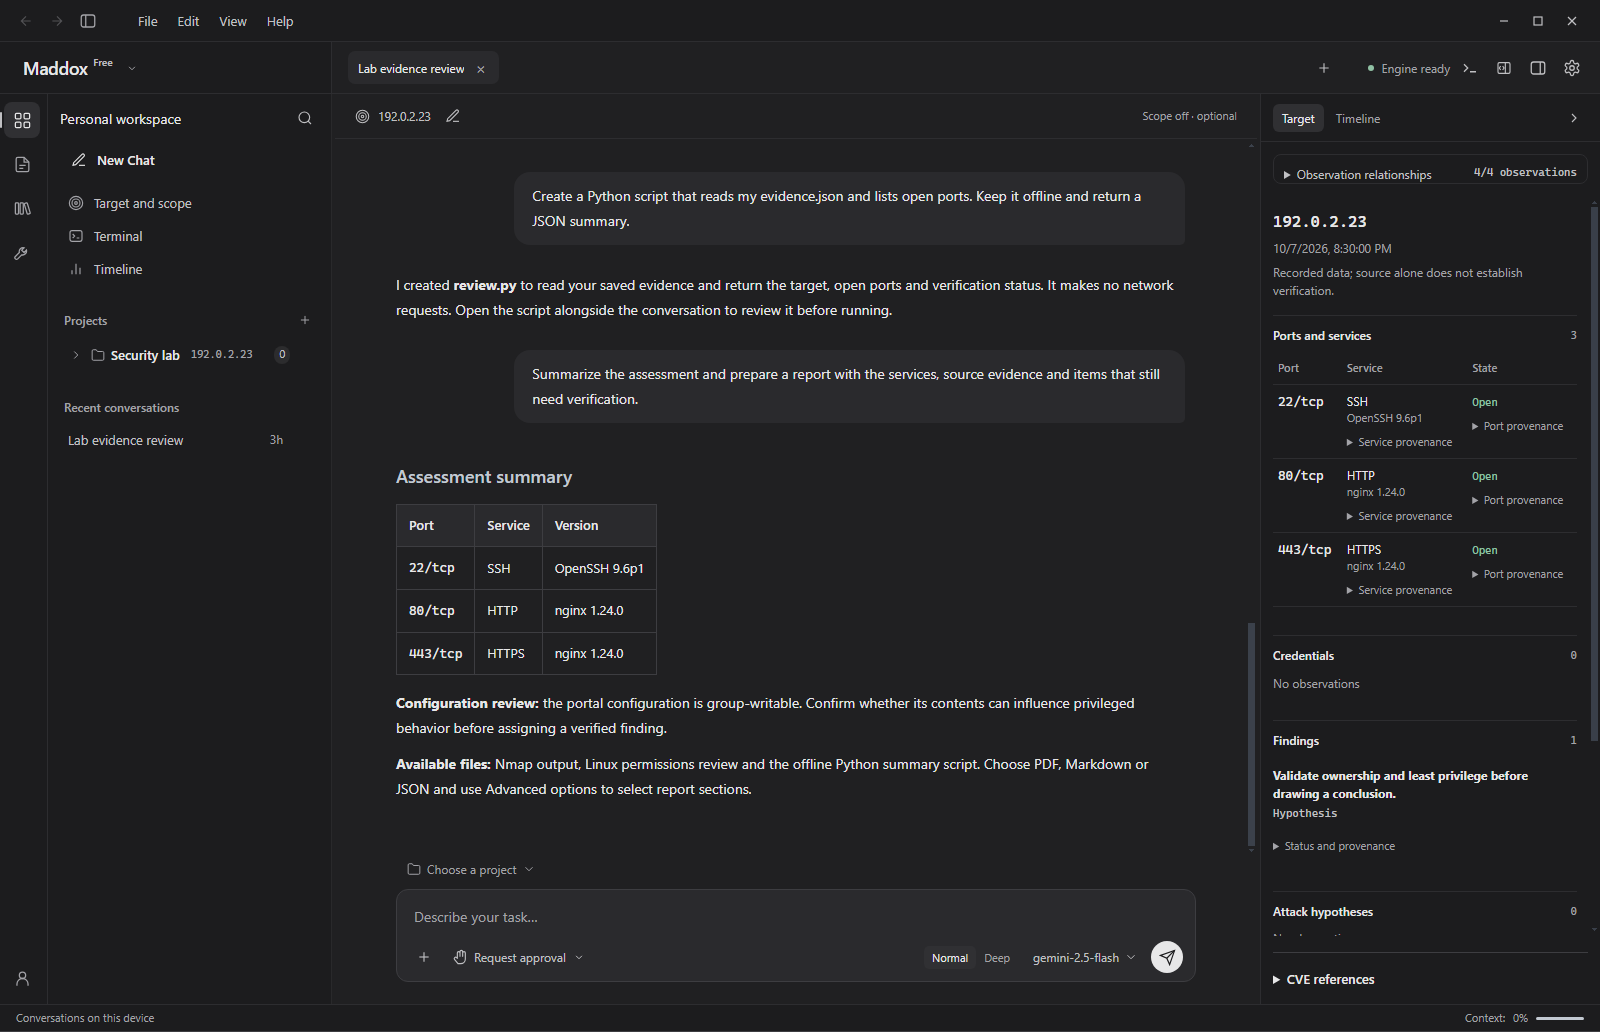
Task: Open the terminal prompt icon near Engine ready
Action: click(1469, 68)
